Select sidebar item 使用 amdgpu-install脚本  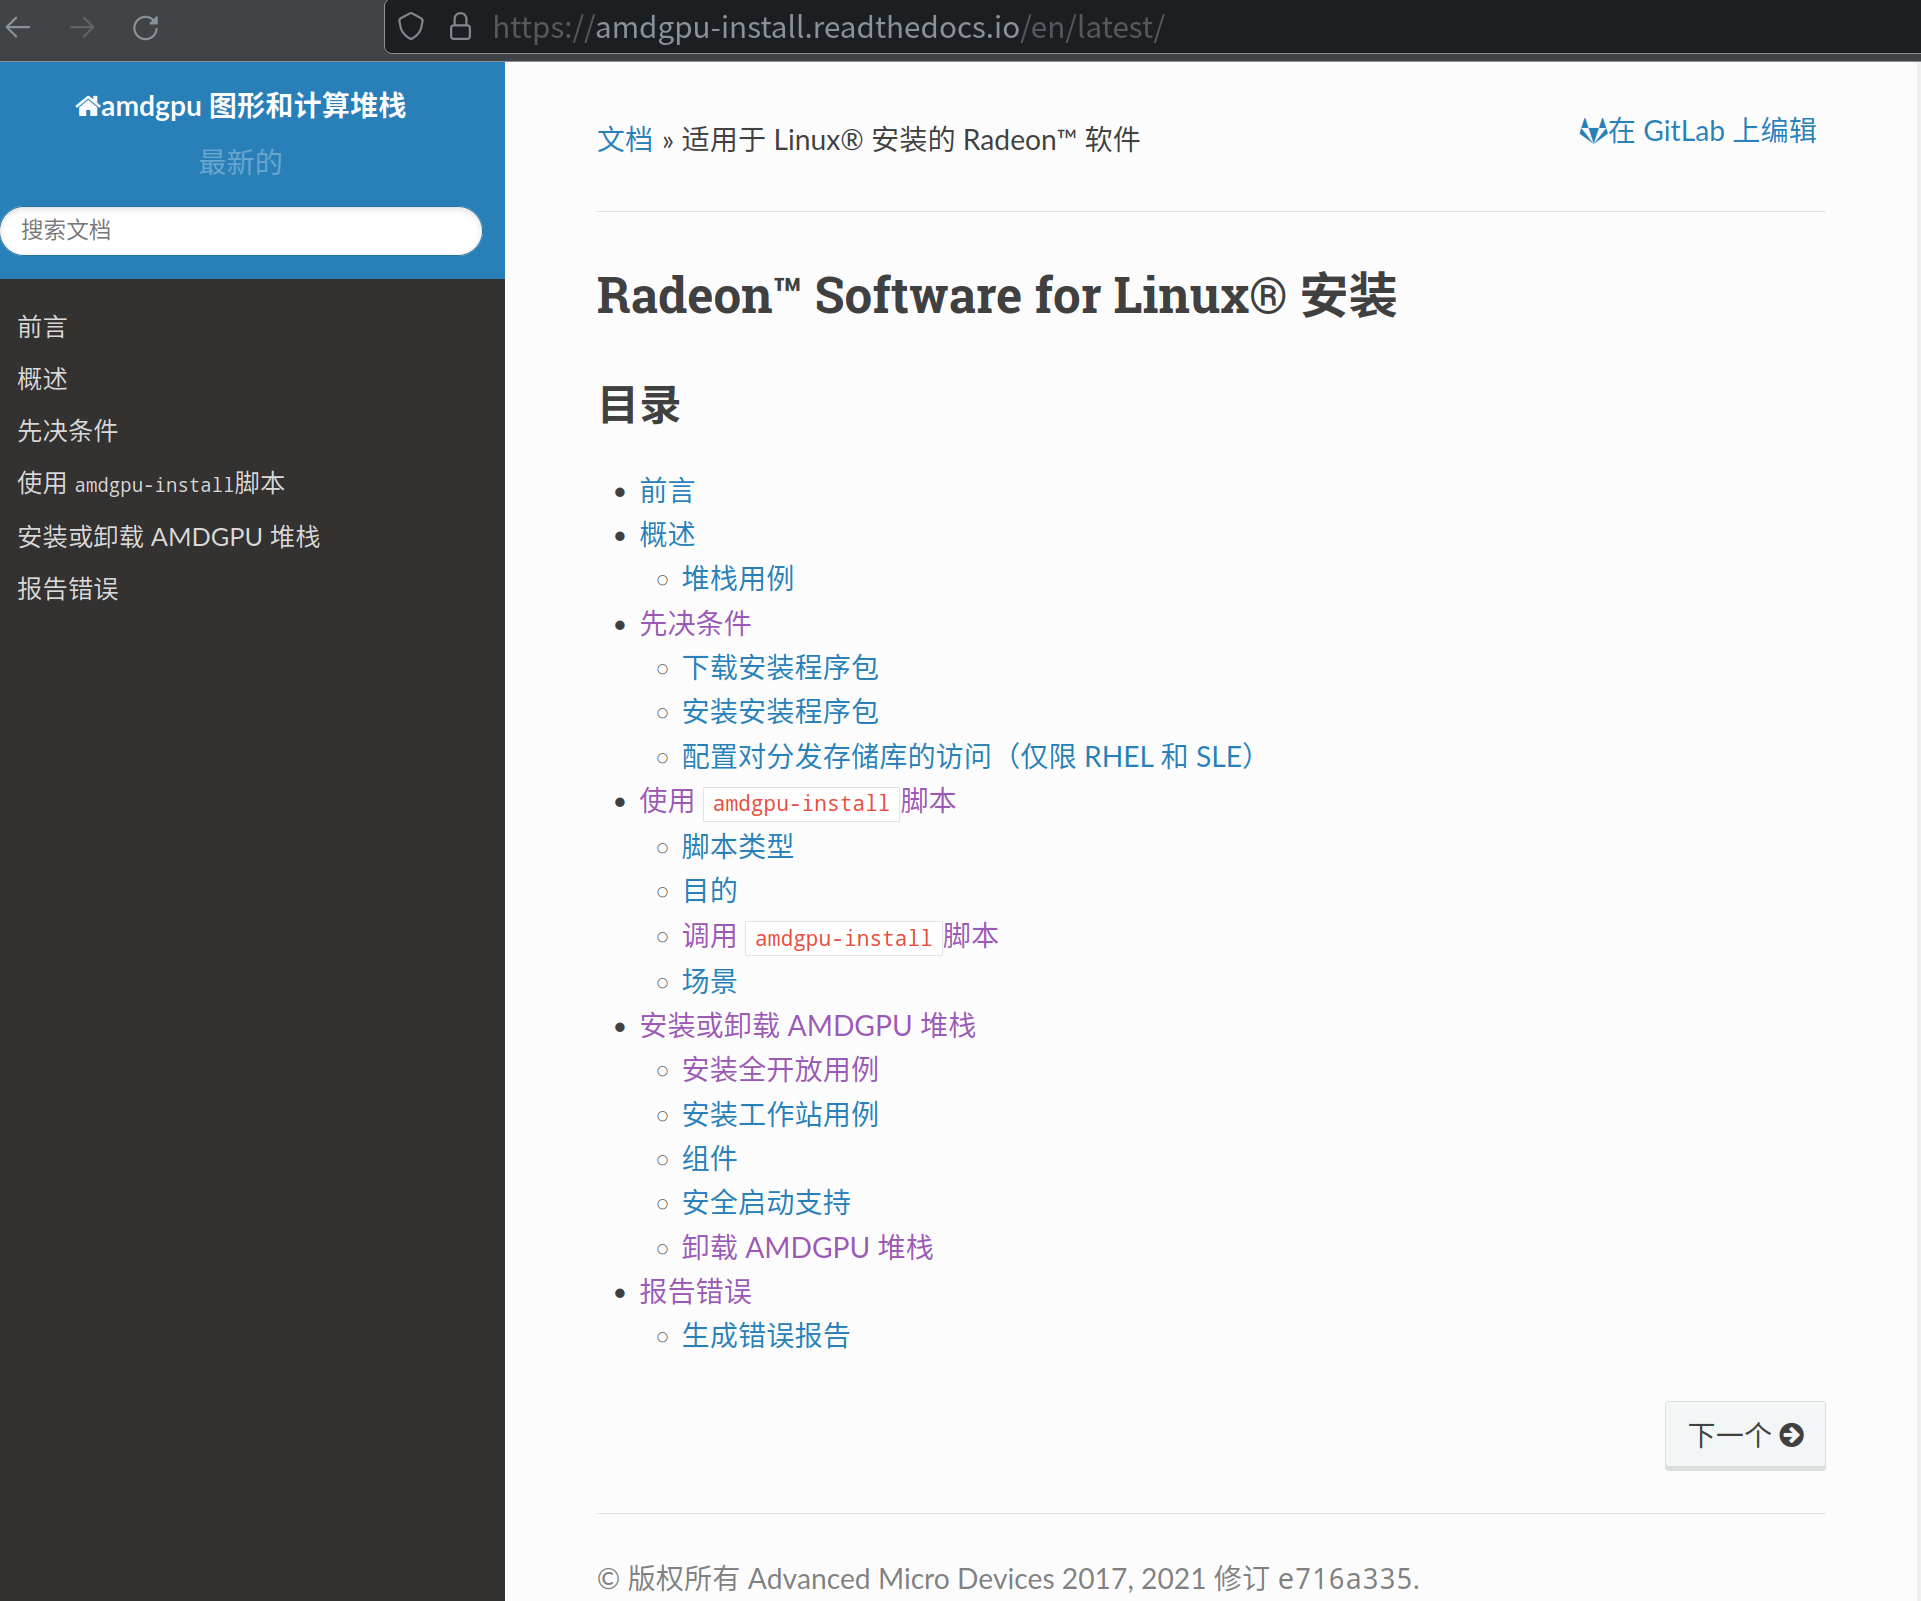(151, 484)
